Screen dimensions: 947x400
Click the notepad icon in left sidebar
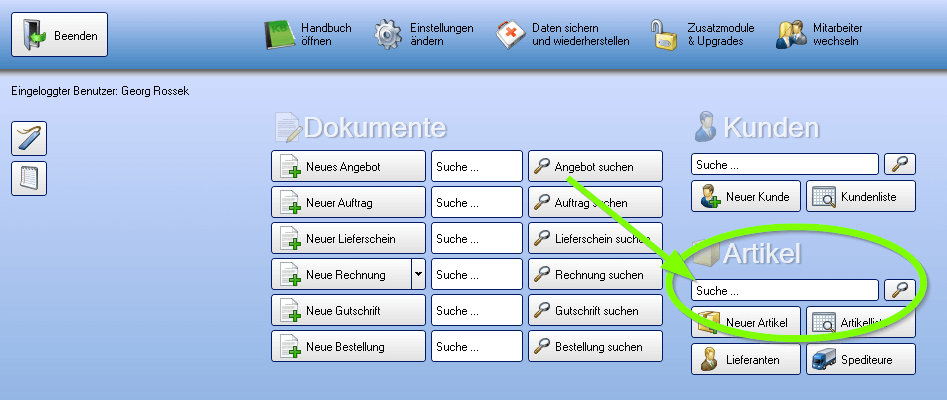click(x=29, y=178)
